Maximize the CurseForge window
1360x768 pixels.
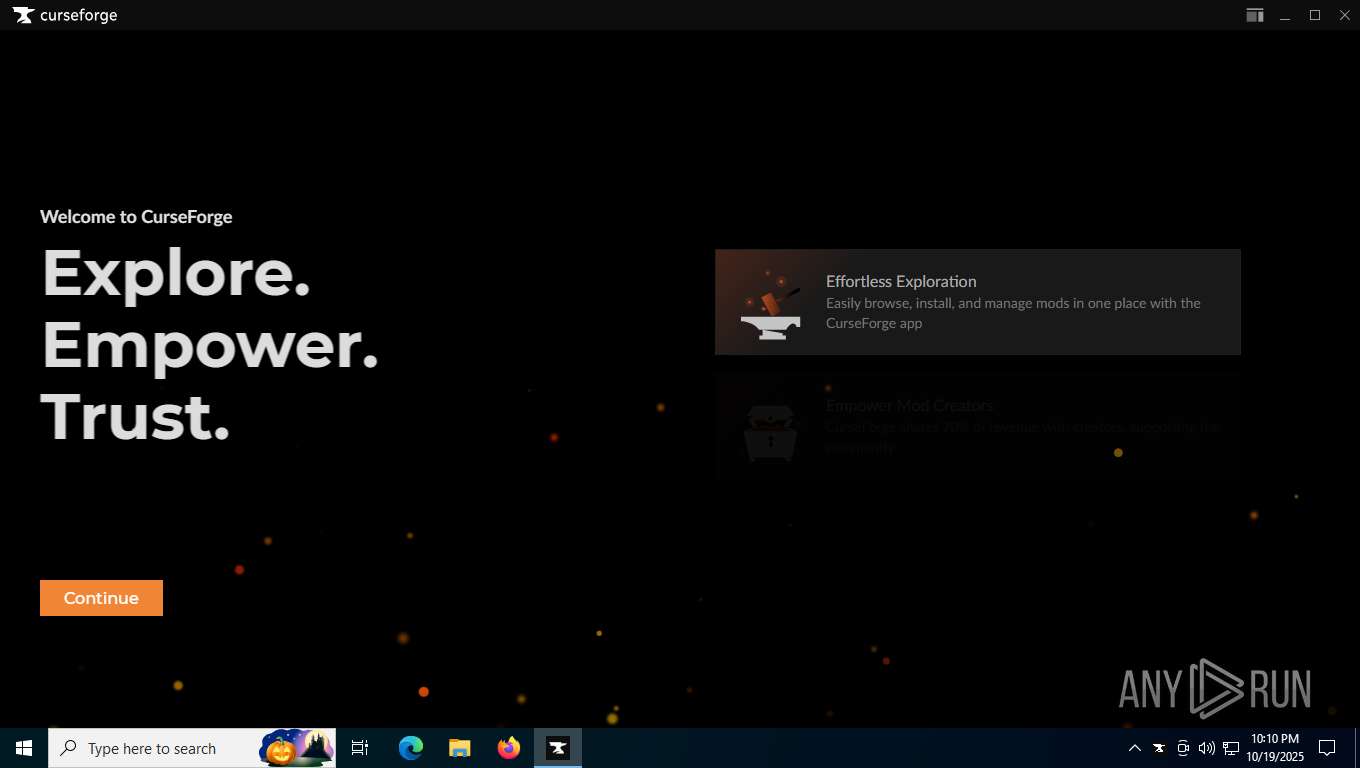click(x=1315, y=15)
